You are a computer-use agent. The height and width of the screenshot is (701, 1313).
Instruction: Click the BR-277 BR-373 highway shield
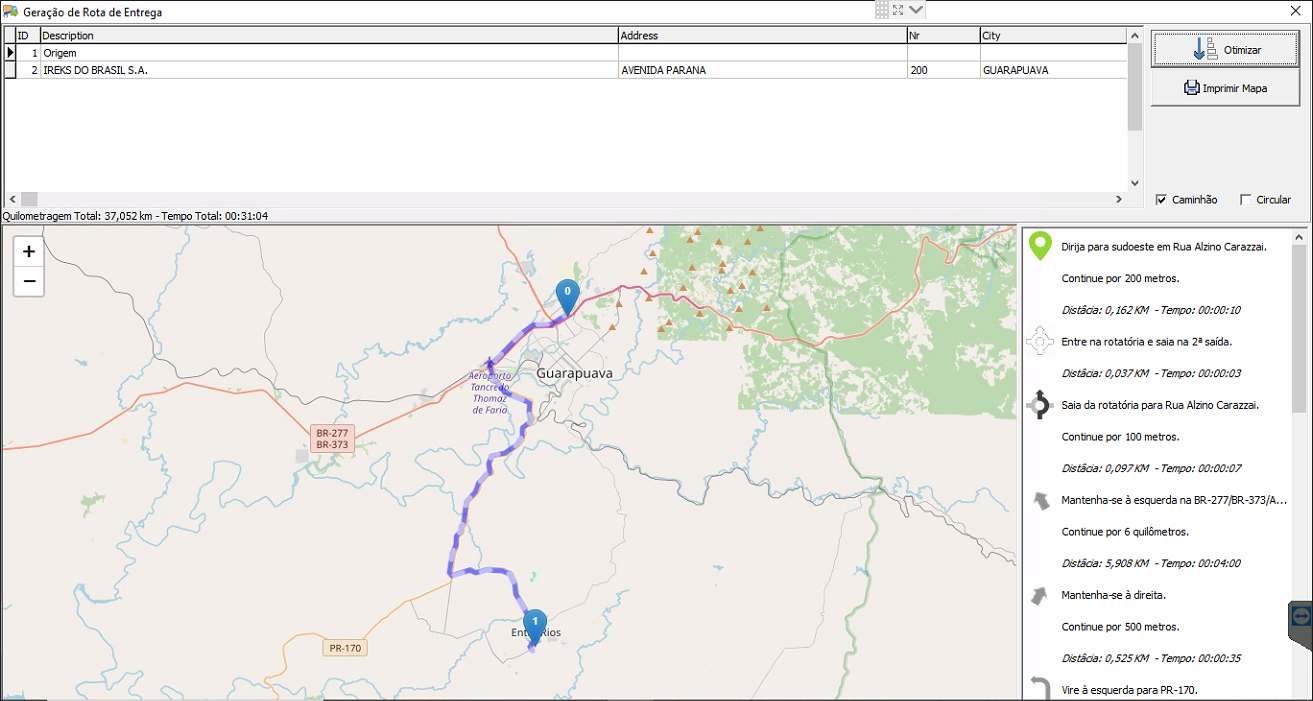(x=331, y=438)
